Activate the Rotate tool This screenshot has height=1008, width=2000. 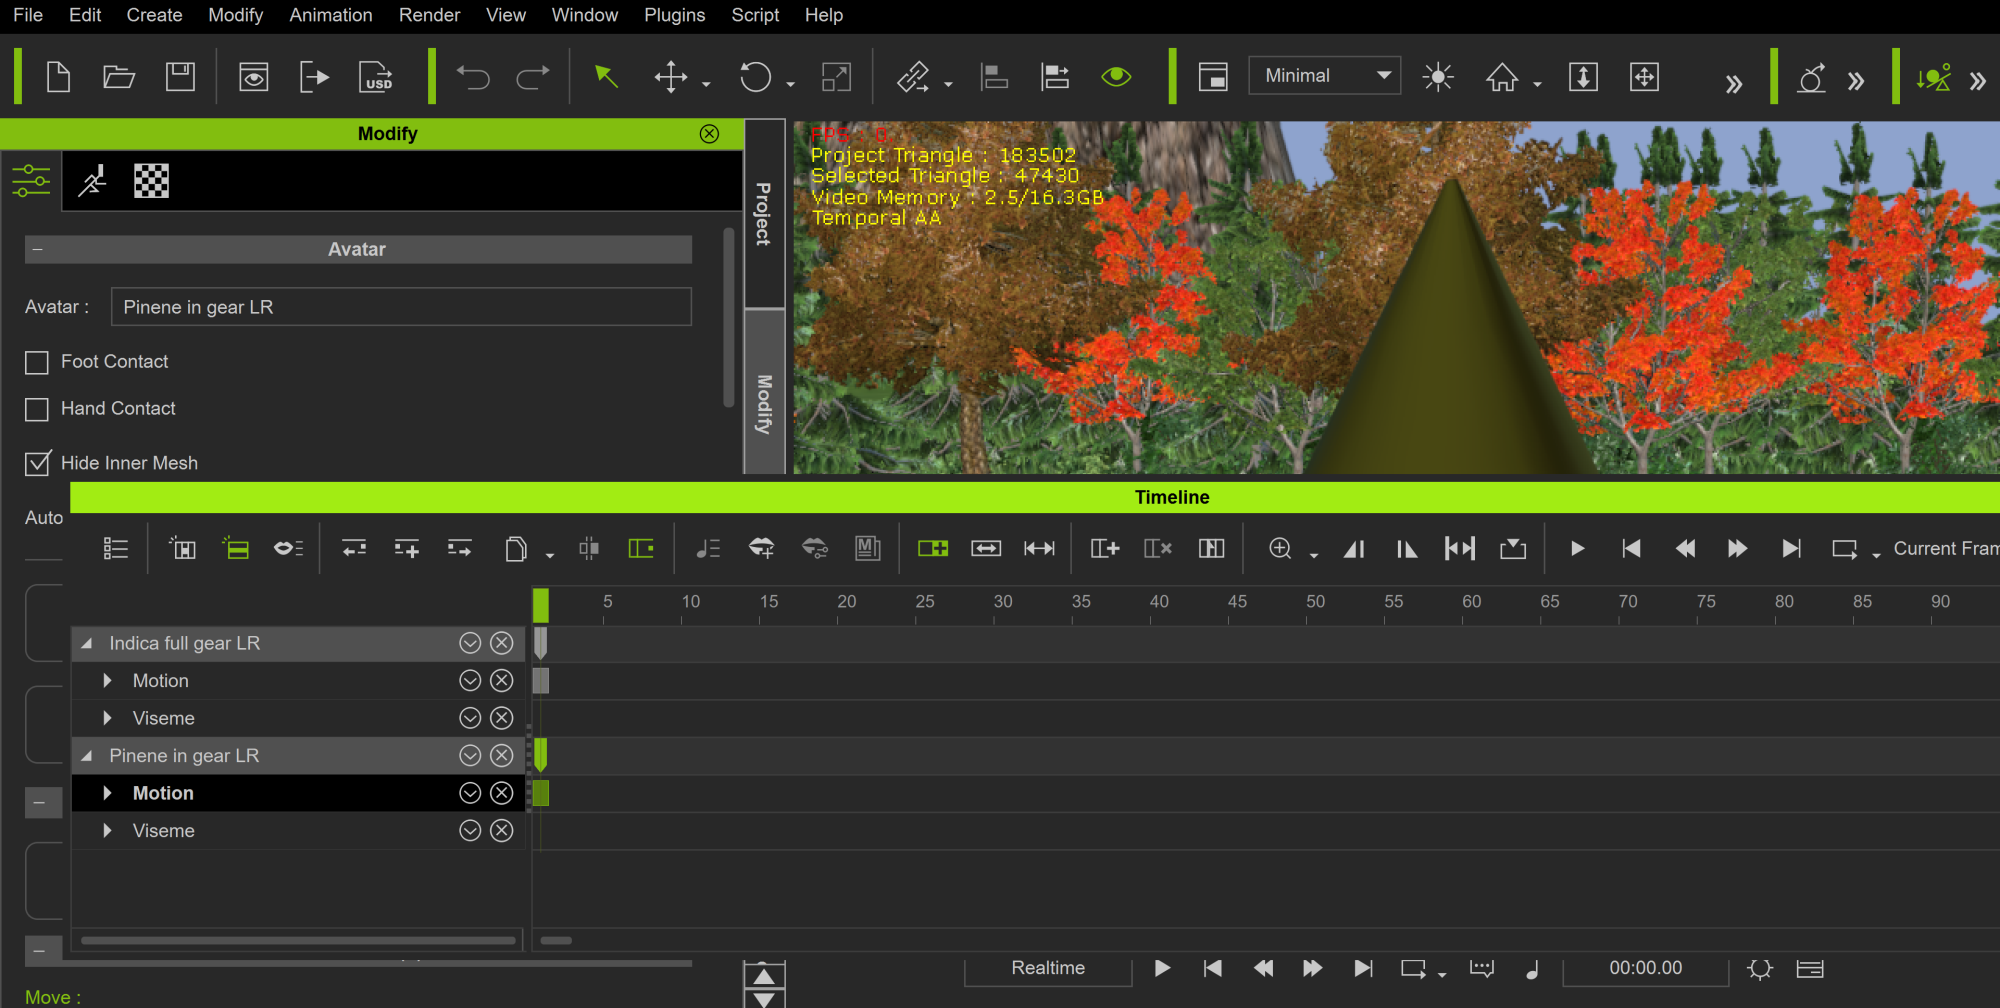click(756, 77)
